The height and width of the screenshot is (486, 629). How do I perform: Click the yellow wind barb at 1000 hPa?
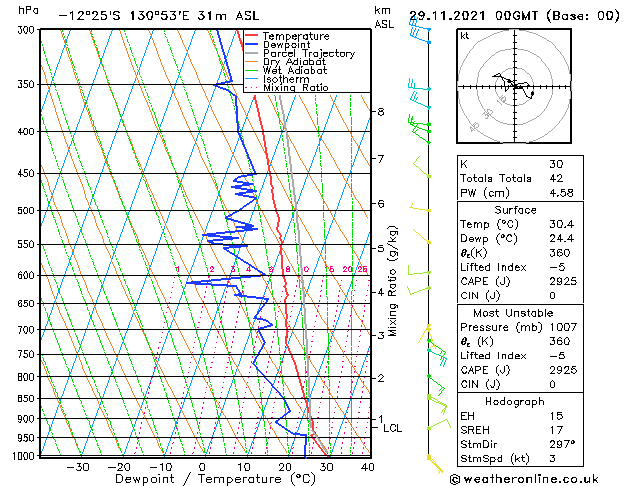coord(435,464)
